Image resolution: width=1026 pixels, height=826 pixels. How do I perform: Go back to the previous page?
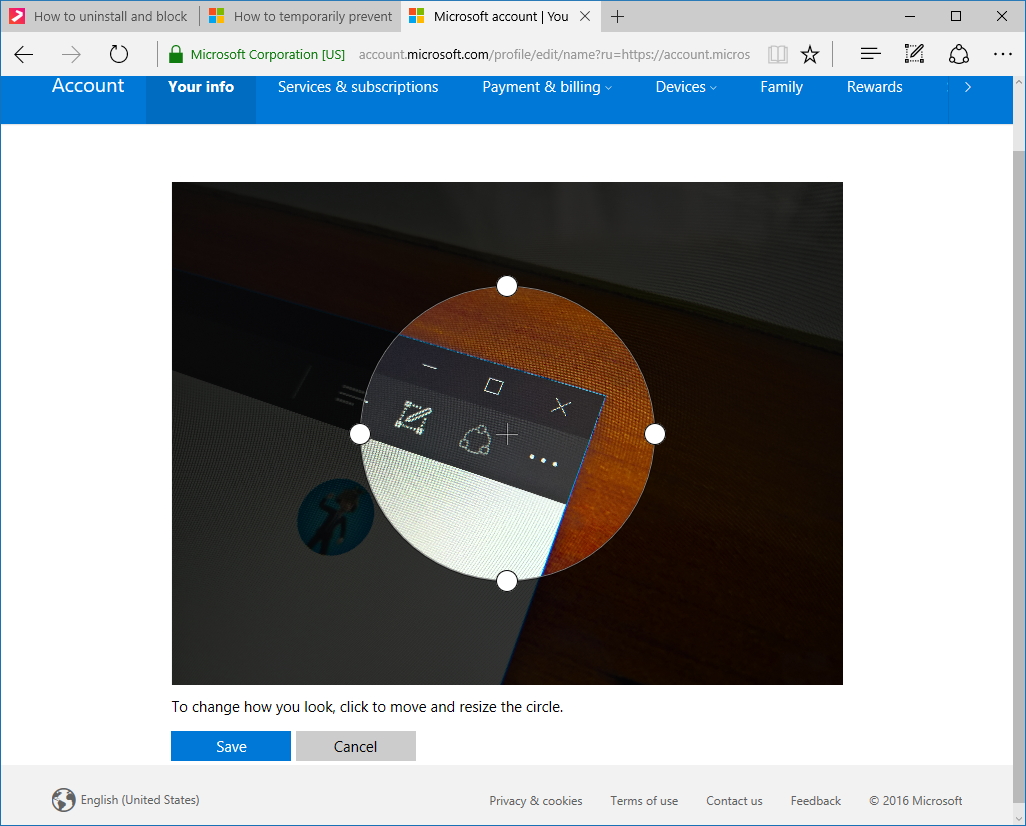24,54
